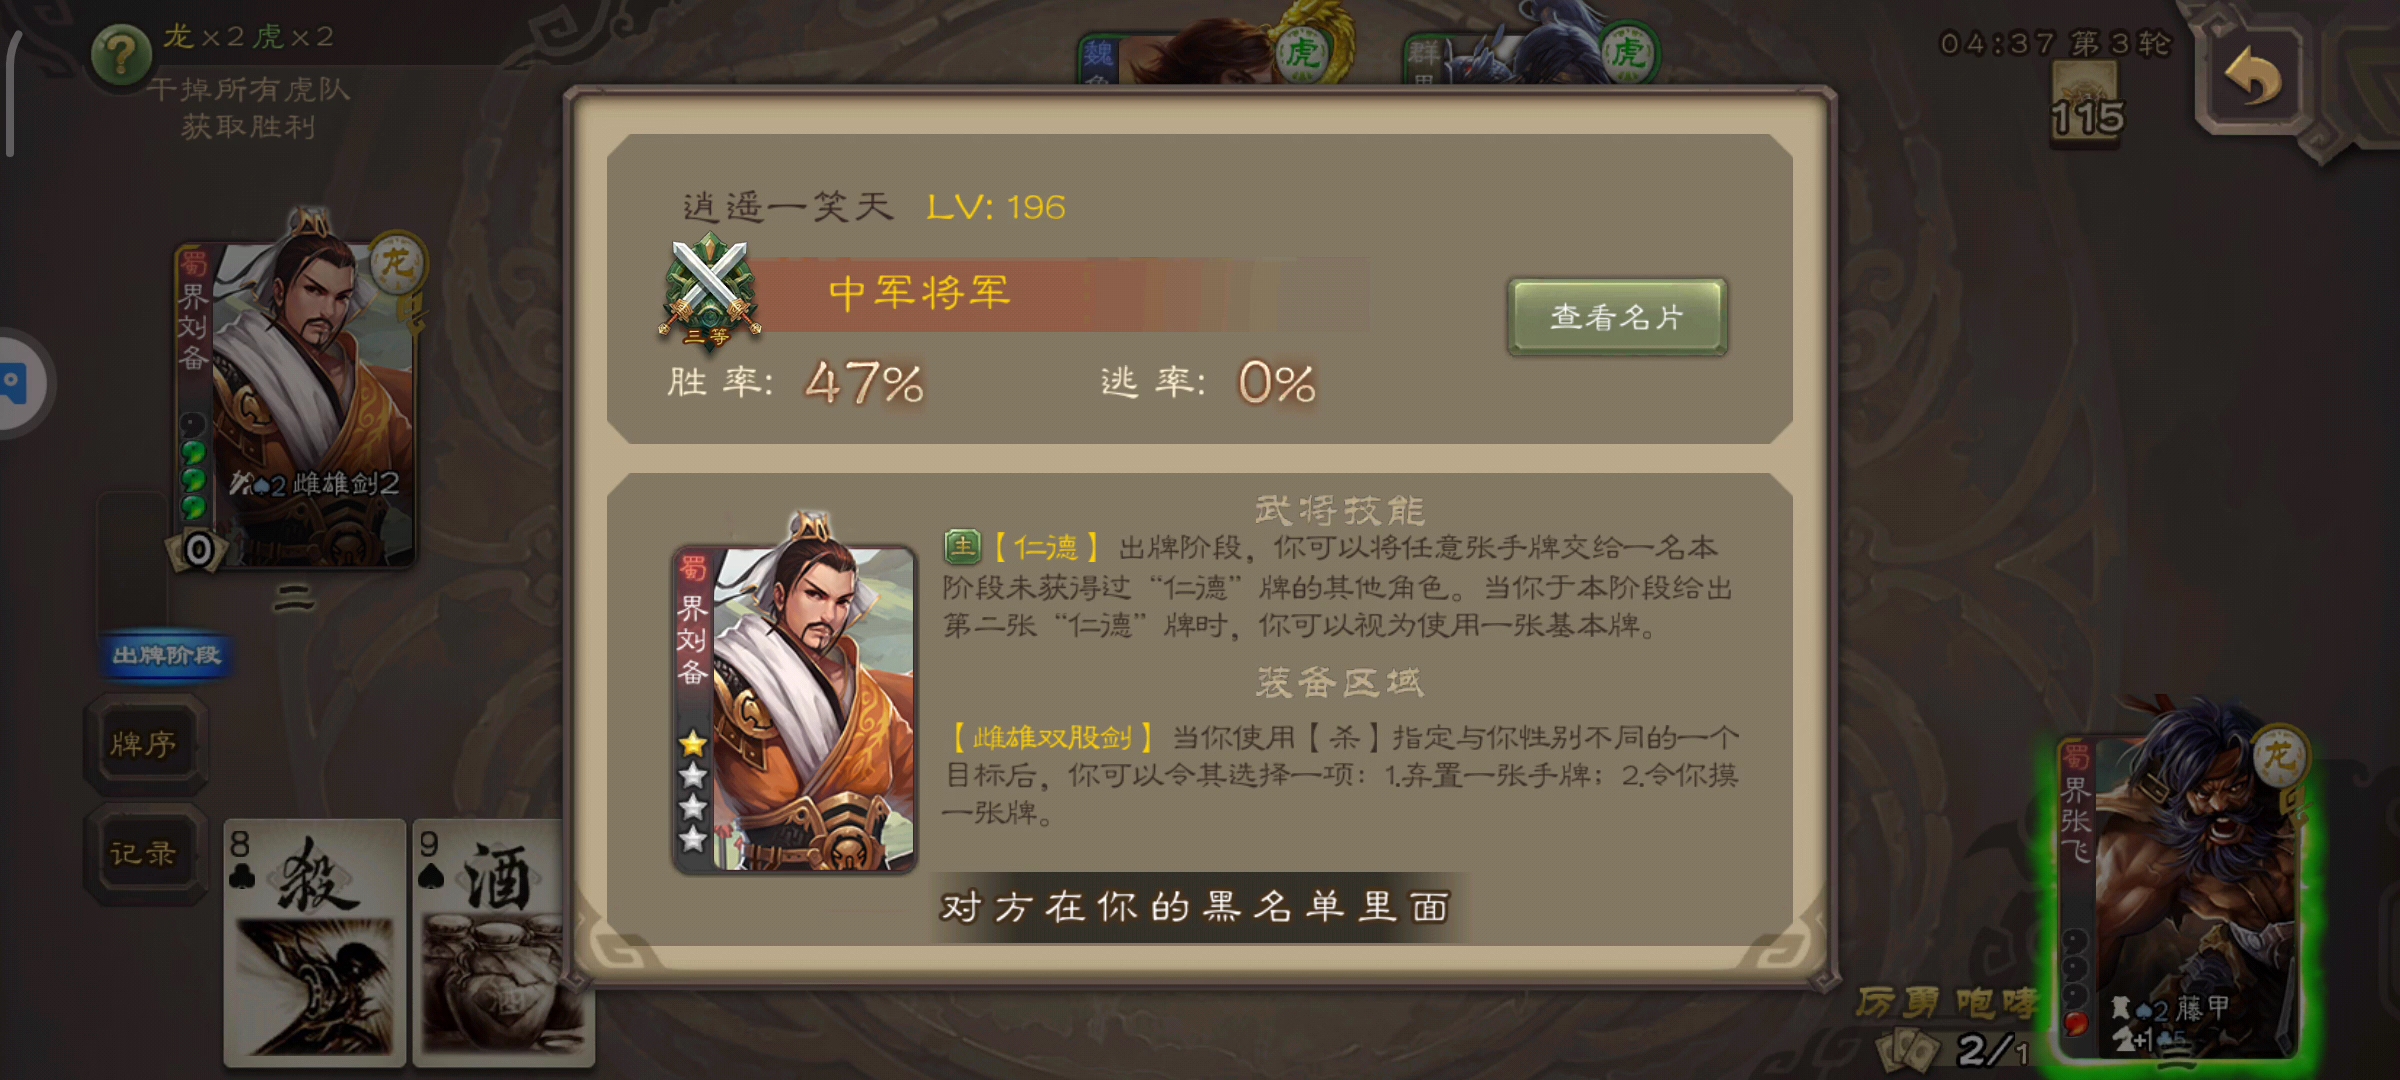The width and height of the screenshot is (2400, 1080).
Task: Click the 查看名片 button
Action: (1617, 316)
